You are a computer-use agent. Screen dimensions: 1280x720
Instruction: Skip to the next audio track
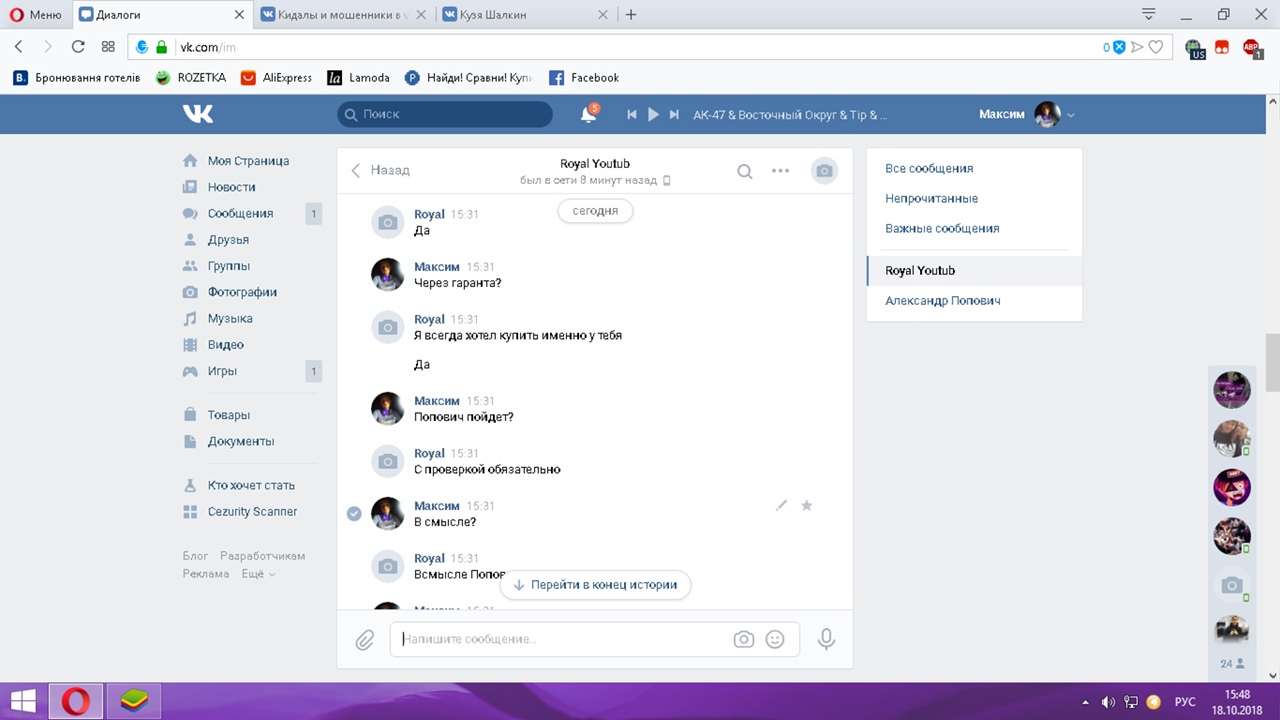click(x=675, y=115)
